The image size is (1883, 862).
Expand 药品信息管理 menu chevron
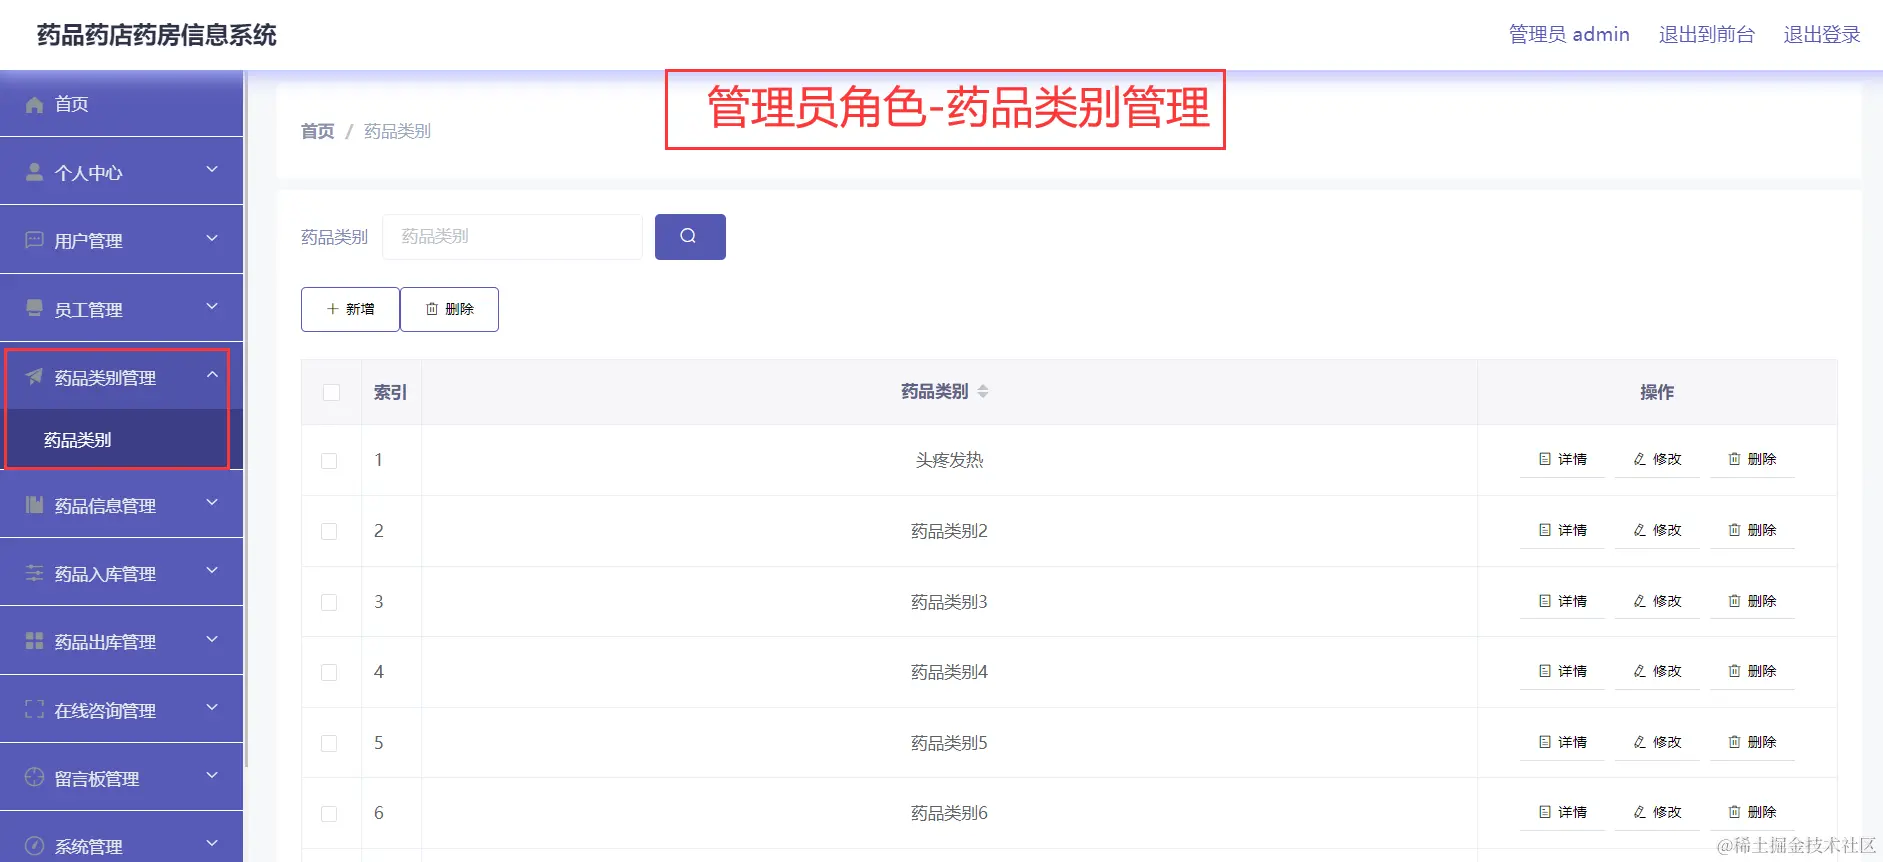[x=212, y=502]
